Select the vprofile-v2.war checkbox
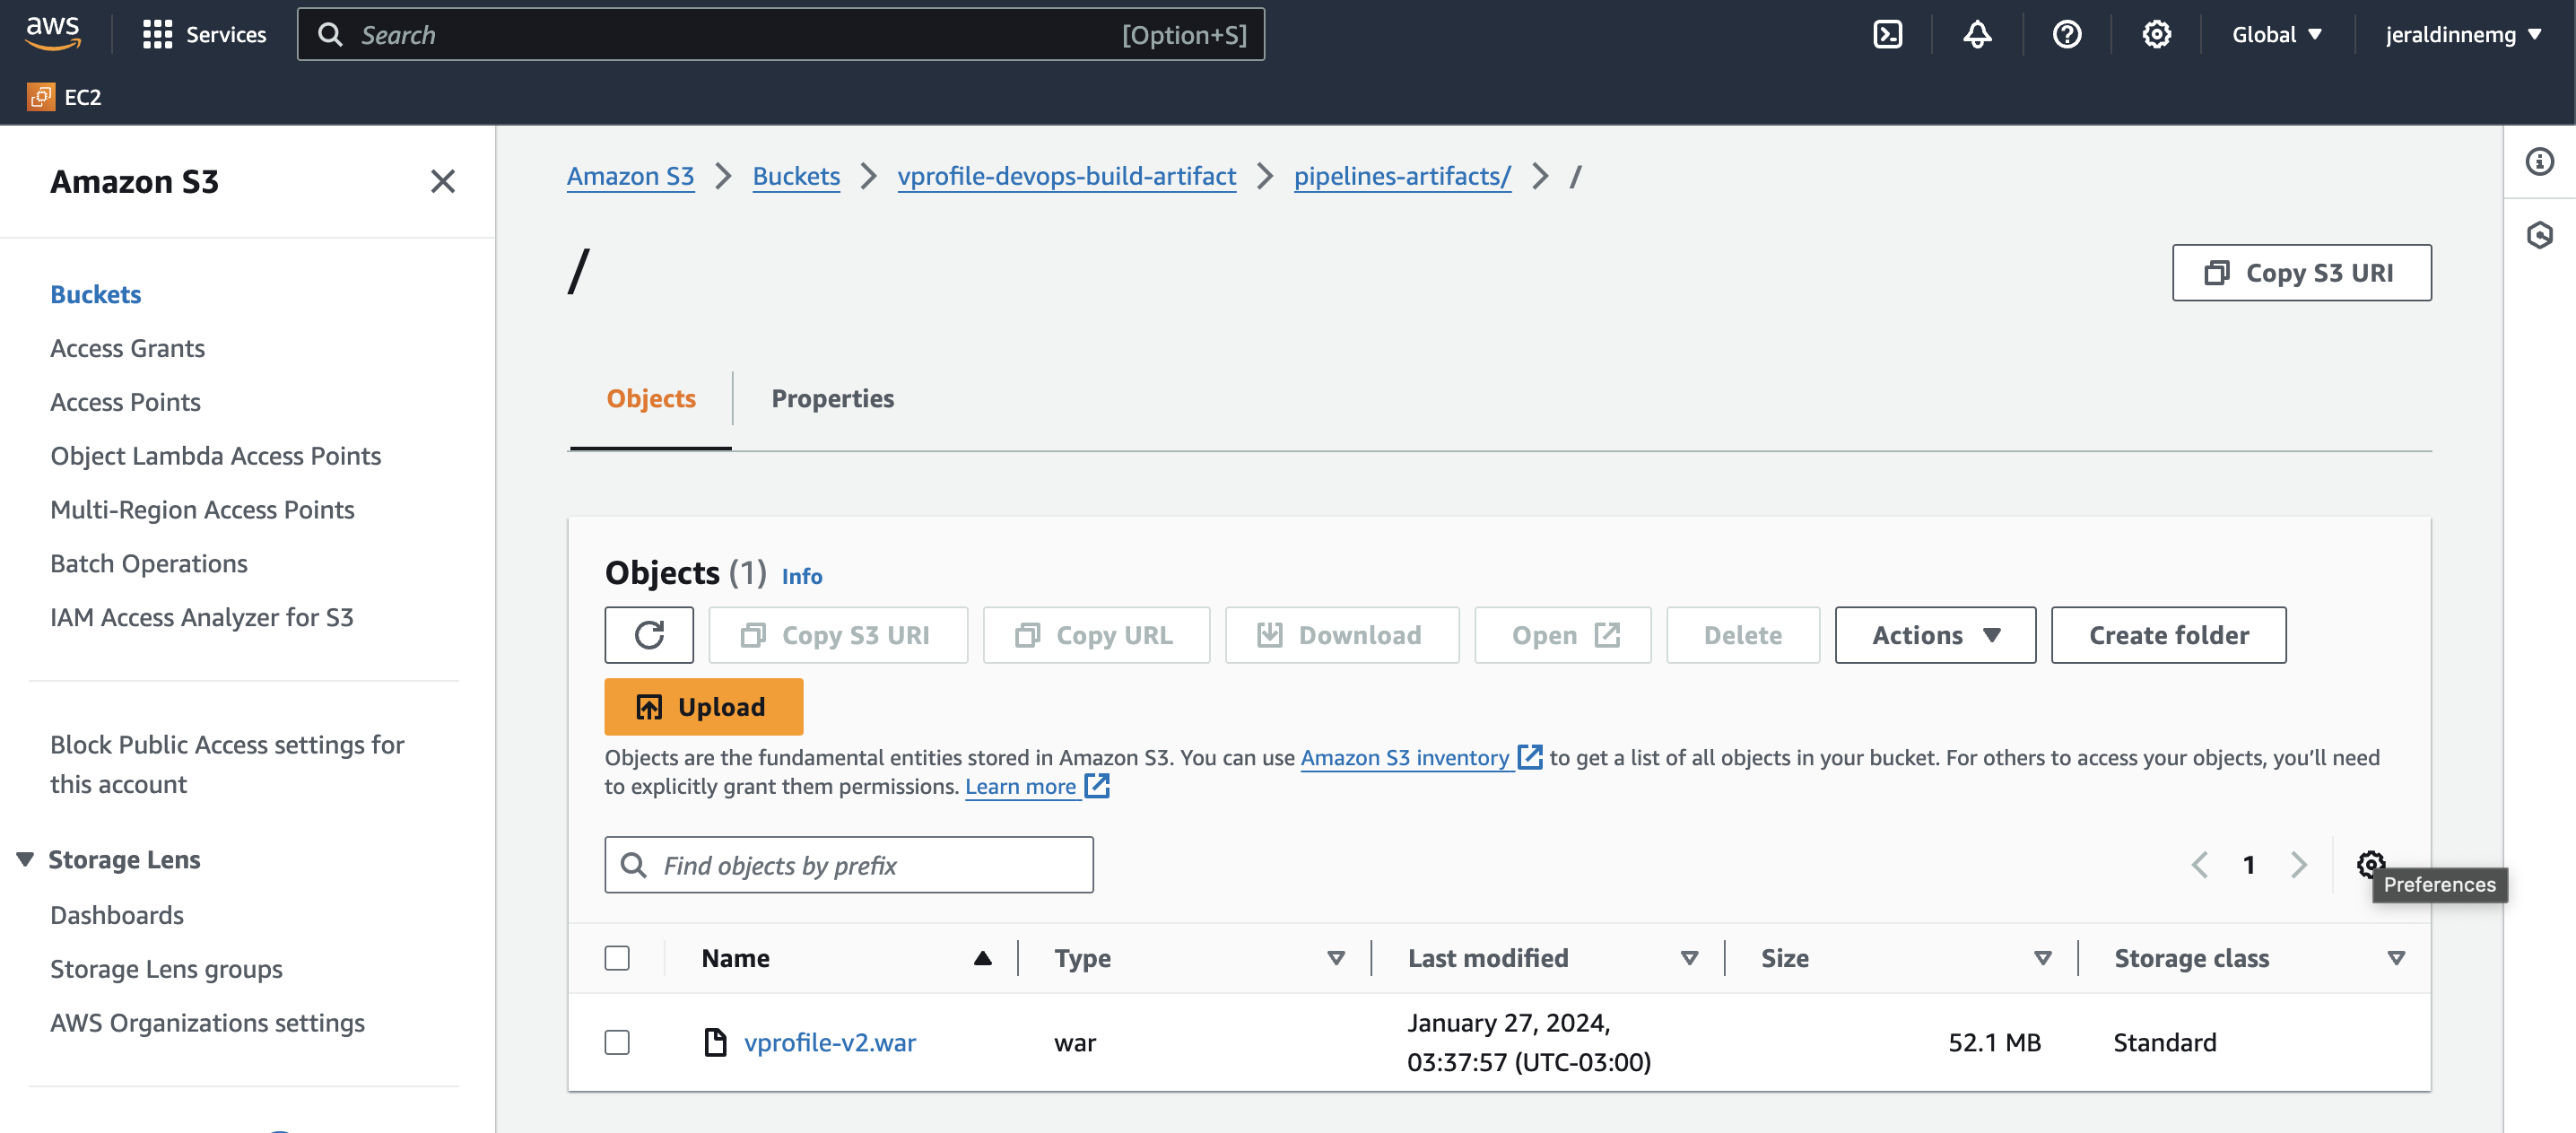This screenshot has height=1133, width=2576. point(617,1042)
